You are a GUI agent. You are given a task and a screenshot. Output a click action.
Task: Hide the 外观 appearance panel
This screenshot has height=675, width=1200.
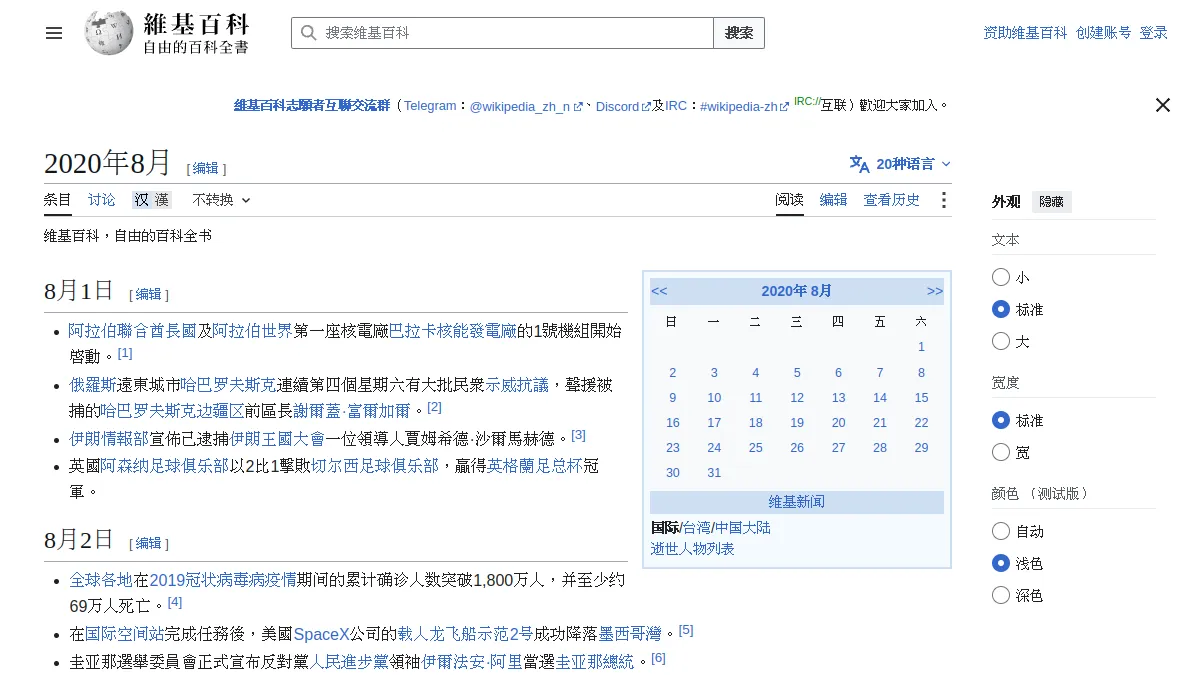[1051, 202]
